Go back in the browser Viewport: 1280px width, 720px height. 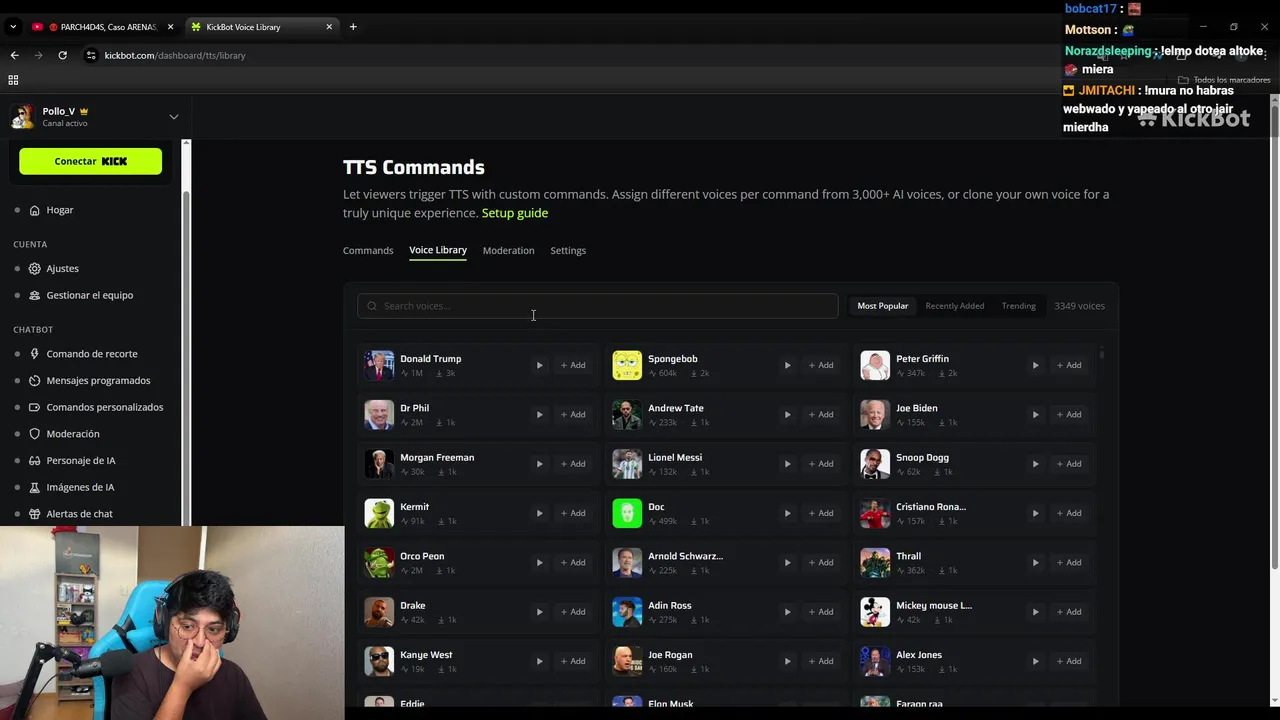point(14,55)
